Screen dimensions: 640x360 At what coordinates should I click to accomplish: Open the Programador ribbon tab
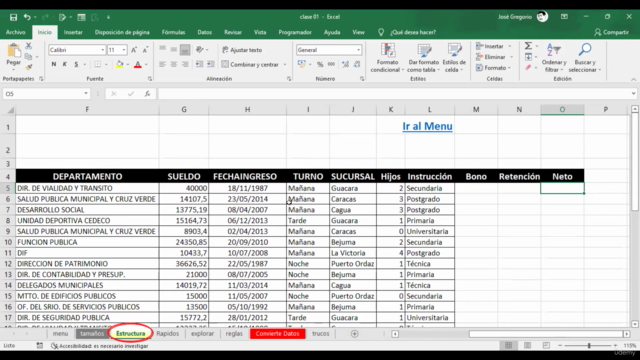point(295,32)
